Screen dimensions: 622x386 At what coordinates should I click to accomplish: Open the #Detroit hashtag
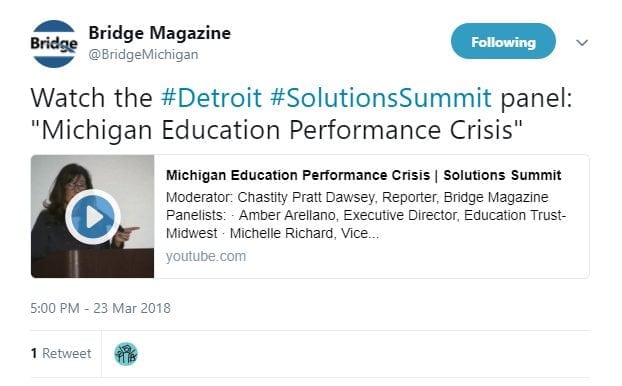pos(211,98)
